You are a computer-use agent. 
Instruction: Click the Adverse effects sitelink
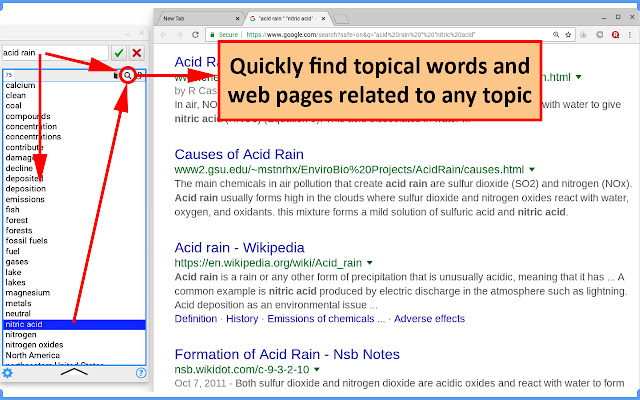(429, 319)
